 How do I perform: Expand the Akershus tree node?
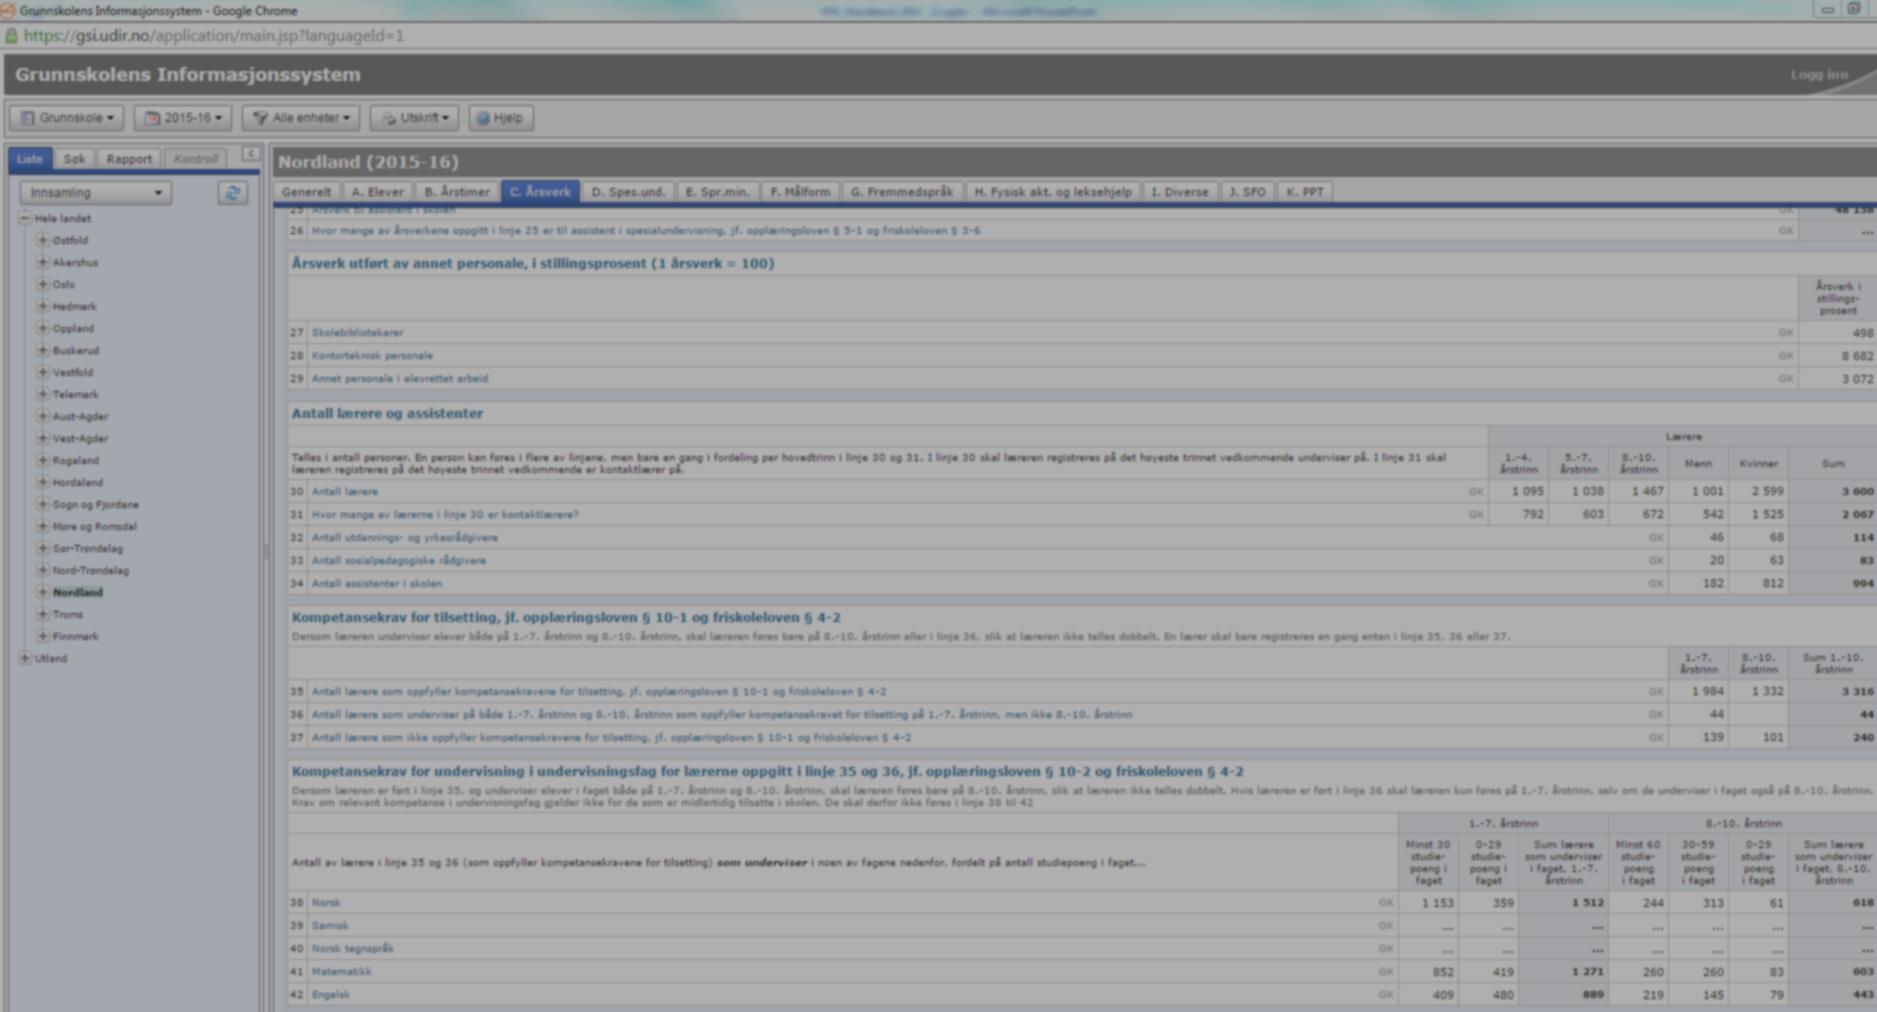(x=42, y=262)
